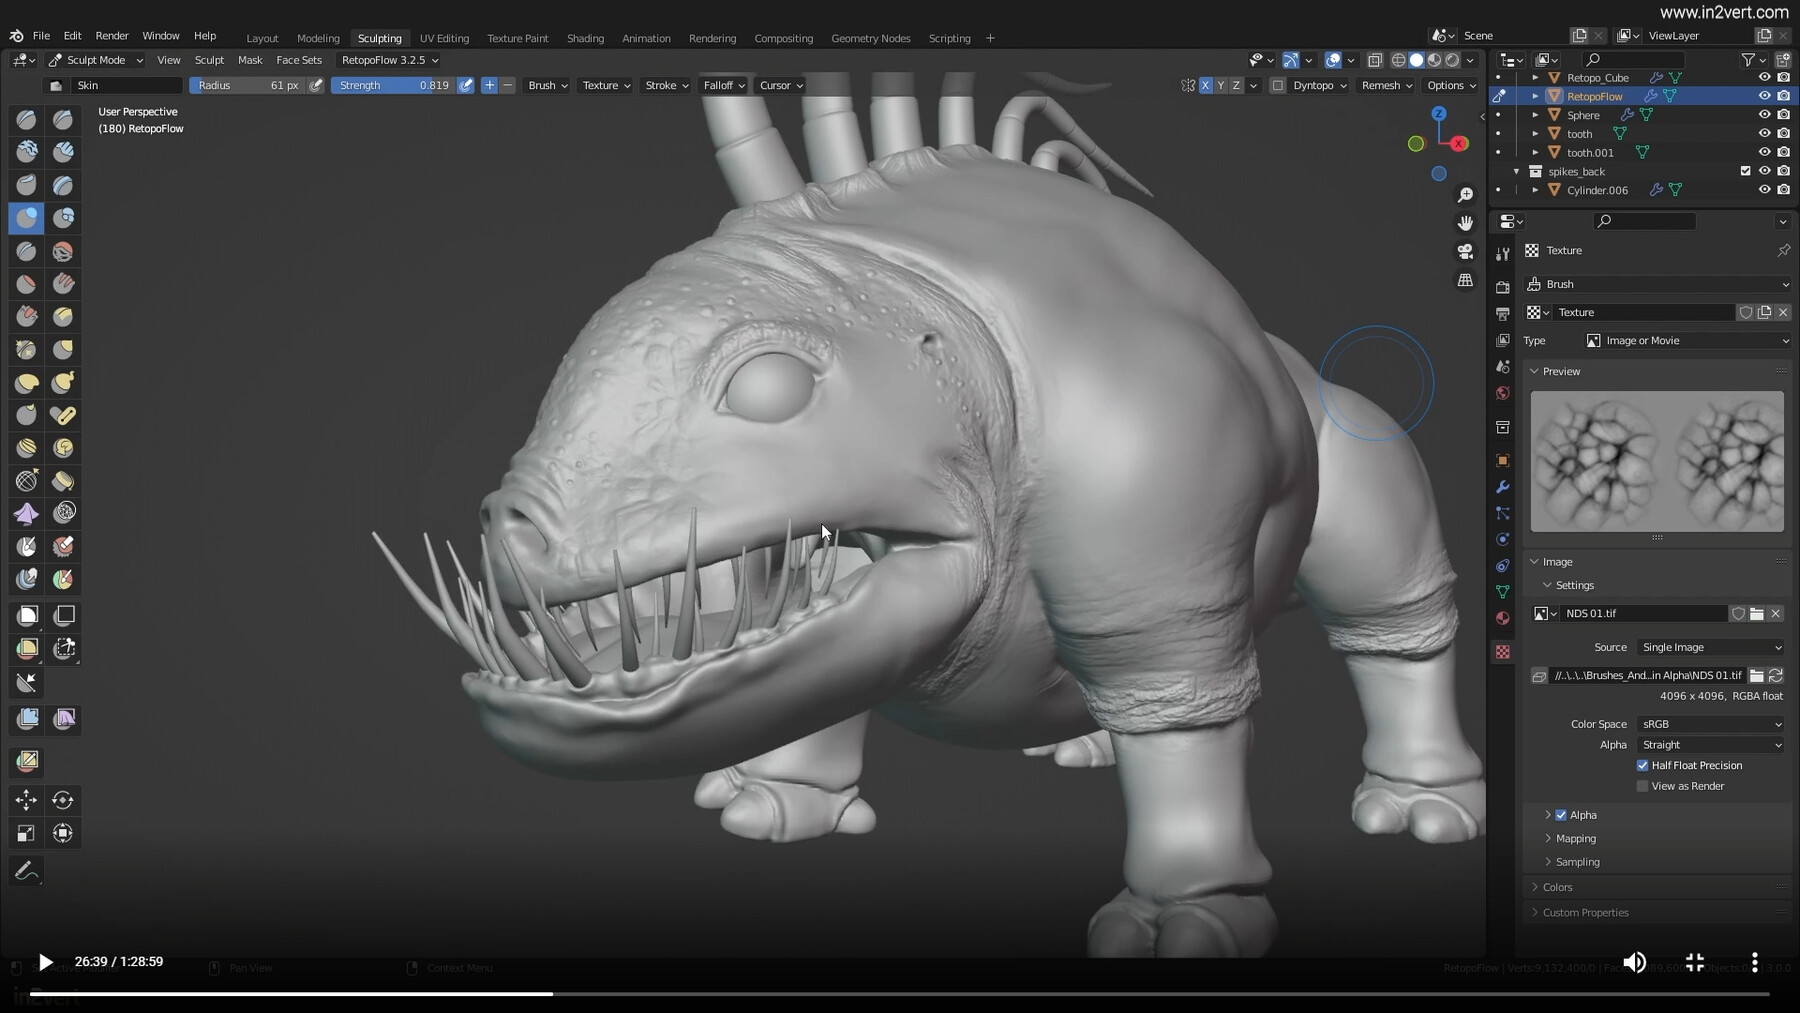Visit the www.in2vert.com link
The width and height of the screenshot is (1800, 1013).
(x=1724, y=13)
